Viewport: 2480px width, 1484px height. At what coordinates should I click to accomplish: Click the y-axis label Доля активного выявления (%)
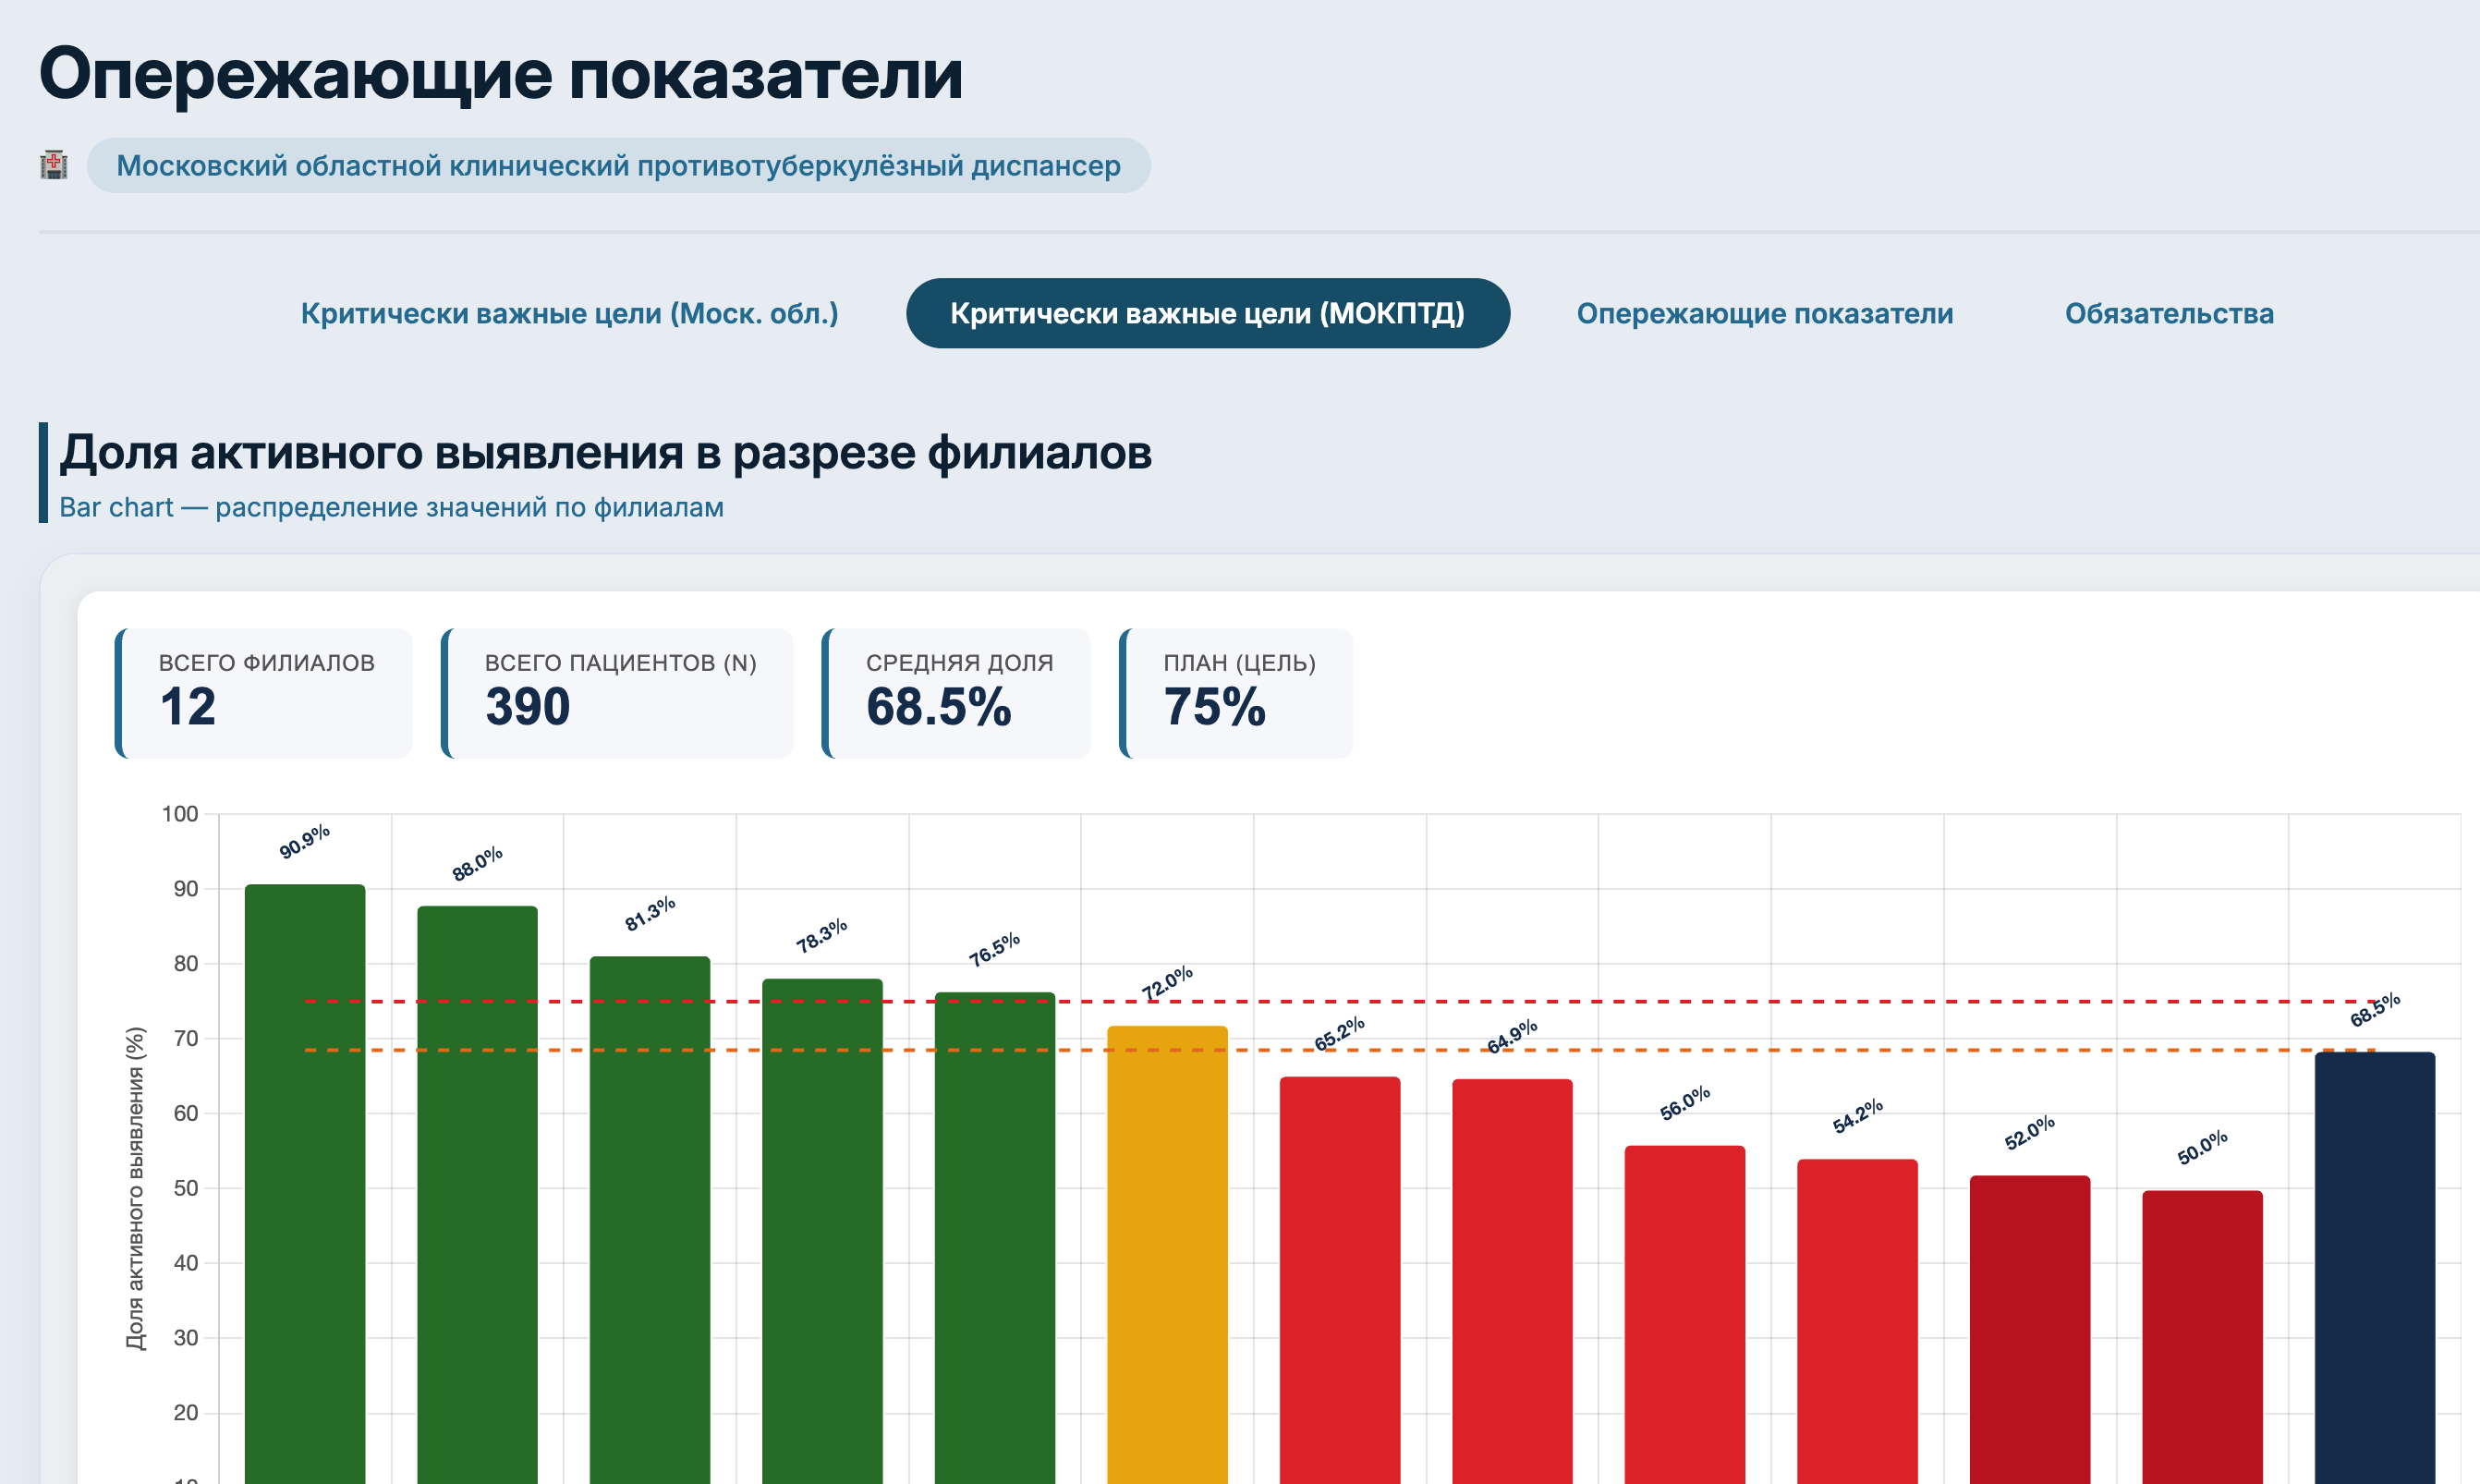point(135,1189)
